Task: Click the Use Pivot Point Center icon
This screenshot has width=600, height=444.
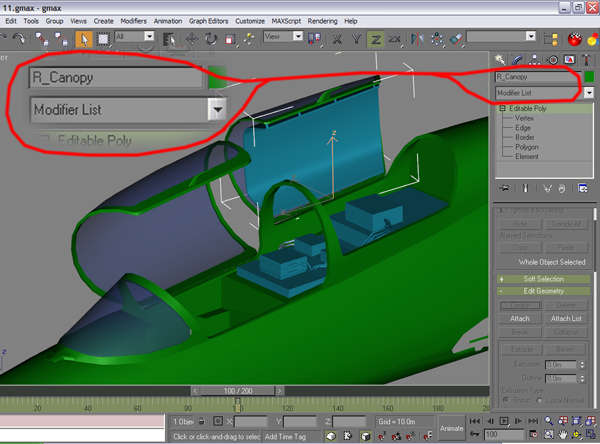Action: tap(314, 39)
